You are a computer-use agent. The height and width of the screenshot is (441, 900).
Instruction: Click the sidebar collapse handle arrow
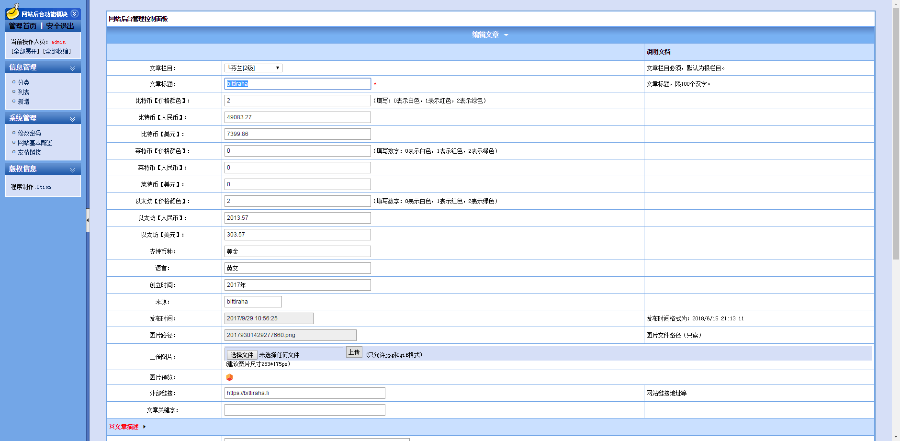(87, 217)
